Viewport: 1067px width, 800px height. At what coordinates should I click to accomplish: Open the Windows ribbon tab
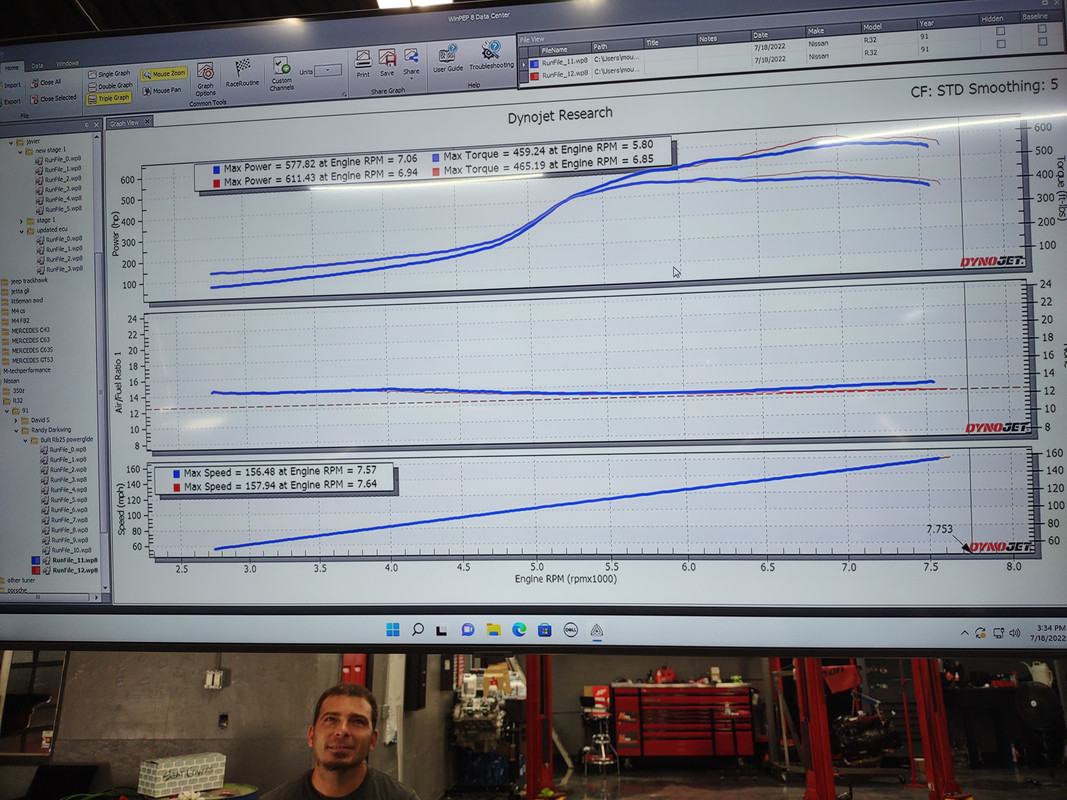pos(67,64)
